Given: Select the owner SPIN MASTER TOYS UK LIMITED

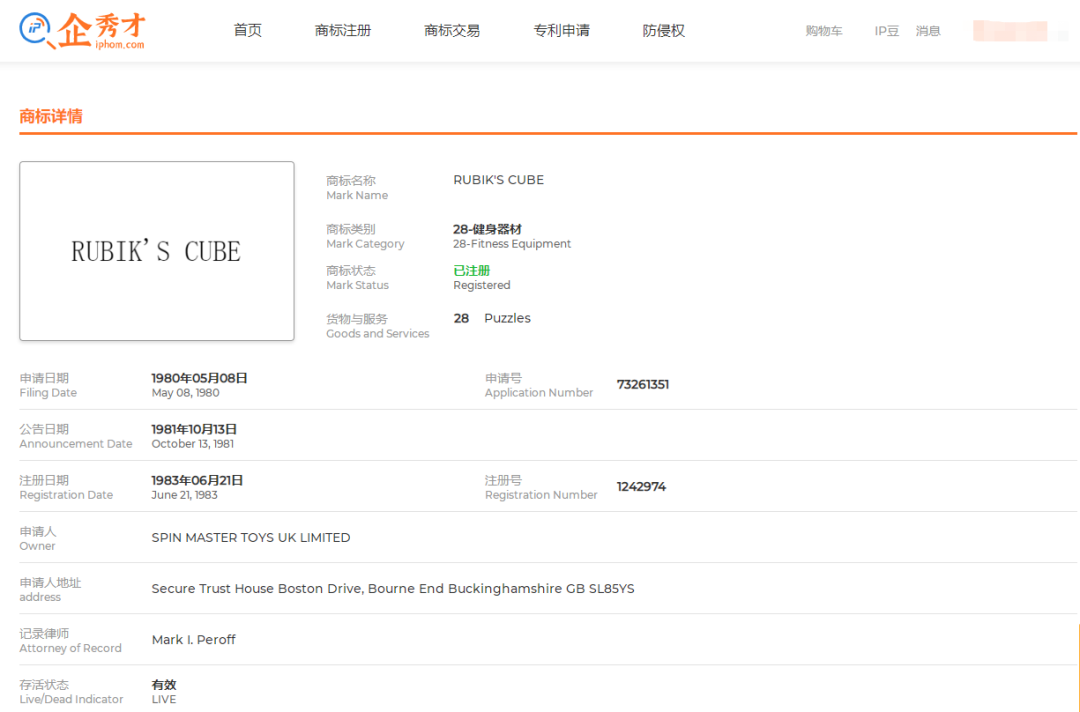Looking at the screenshot, I should pos(251,537).
